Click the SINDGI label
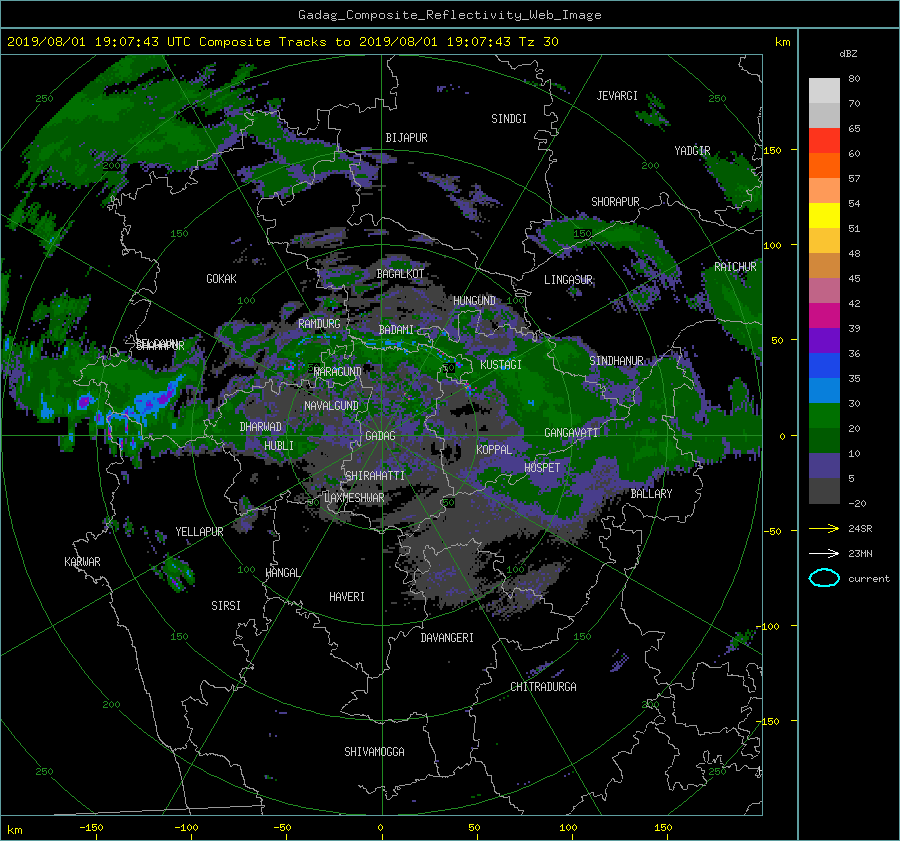The image size is (900, 841). point(509,119)
